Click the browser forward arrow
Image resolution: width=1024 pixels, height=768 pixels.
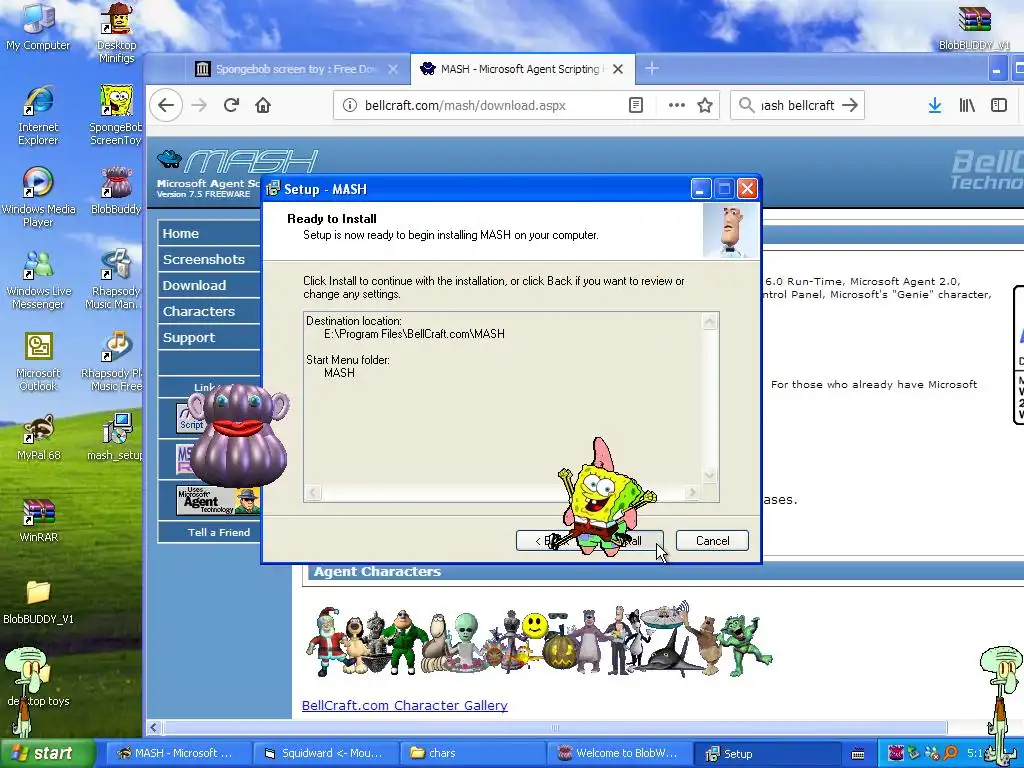199,105
